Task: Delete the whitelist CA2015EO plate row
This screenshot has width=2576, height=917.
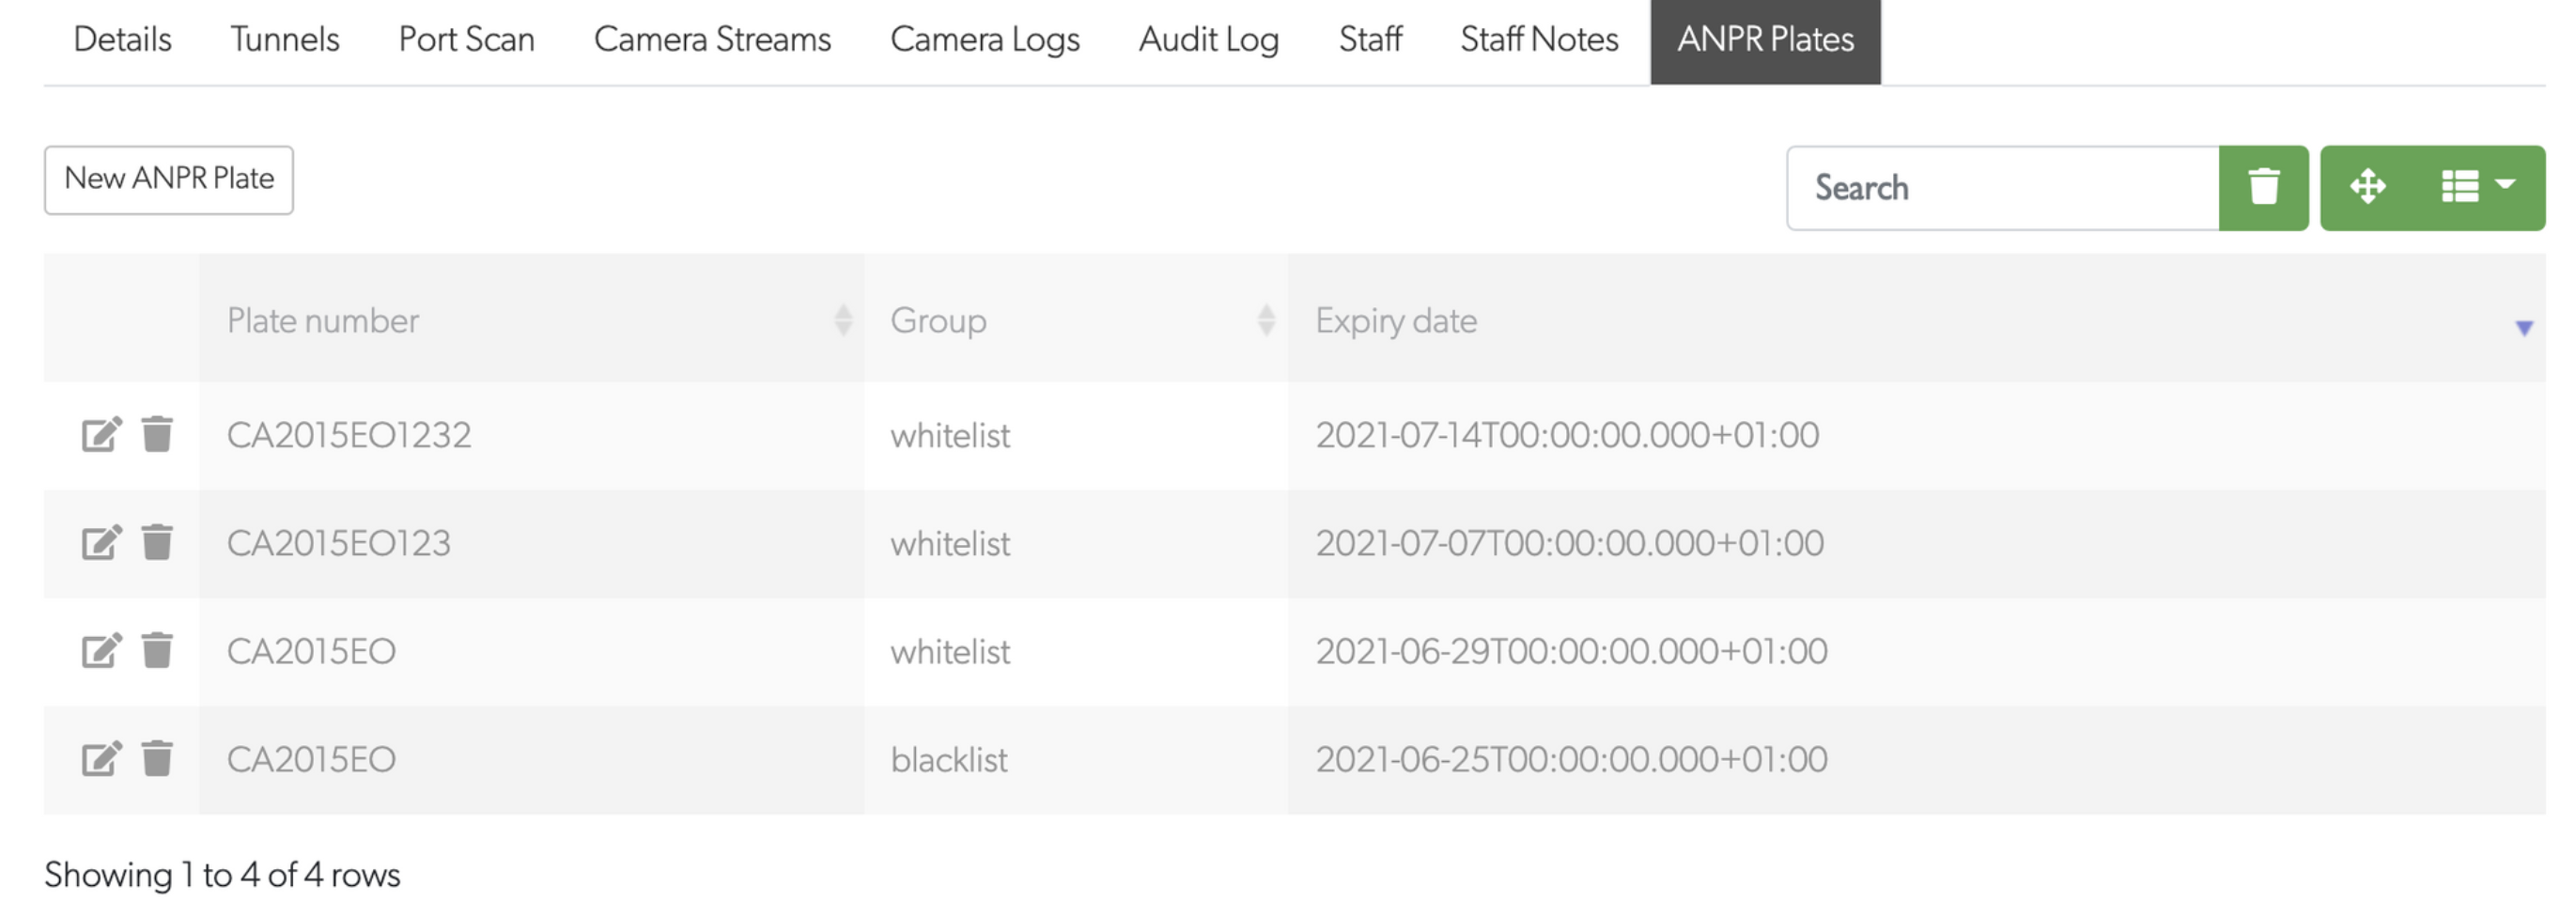Action: click(157, 651)
